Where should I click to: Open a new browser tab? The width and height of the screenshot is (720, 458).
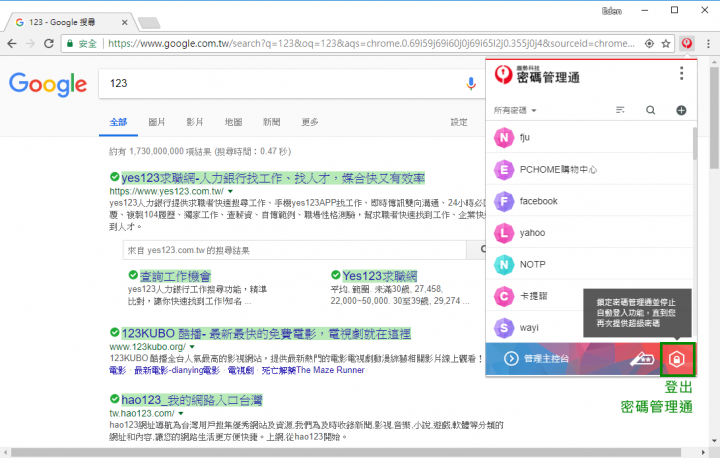click(149, 22)
